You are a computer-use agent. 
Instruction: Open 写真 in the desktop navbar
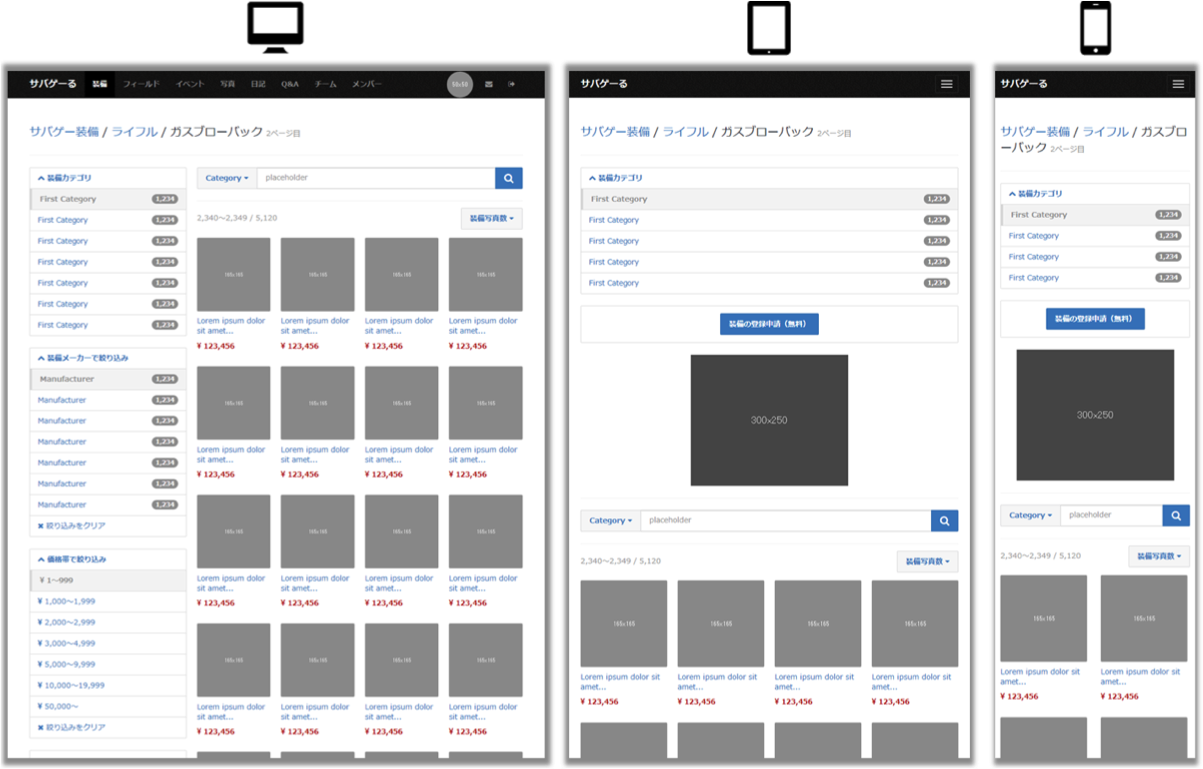[228, 85]
